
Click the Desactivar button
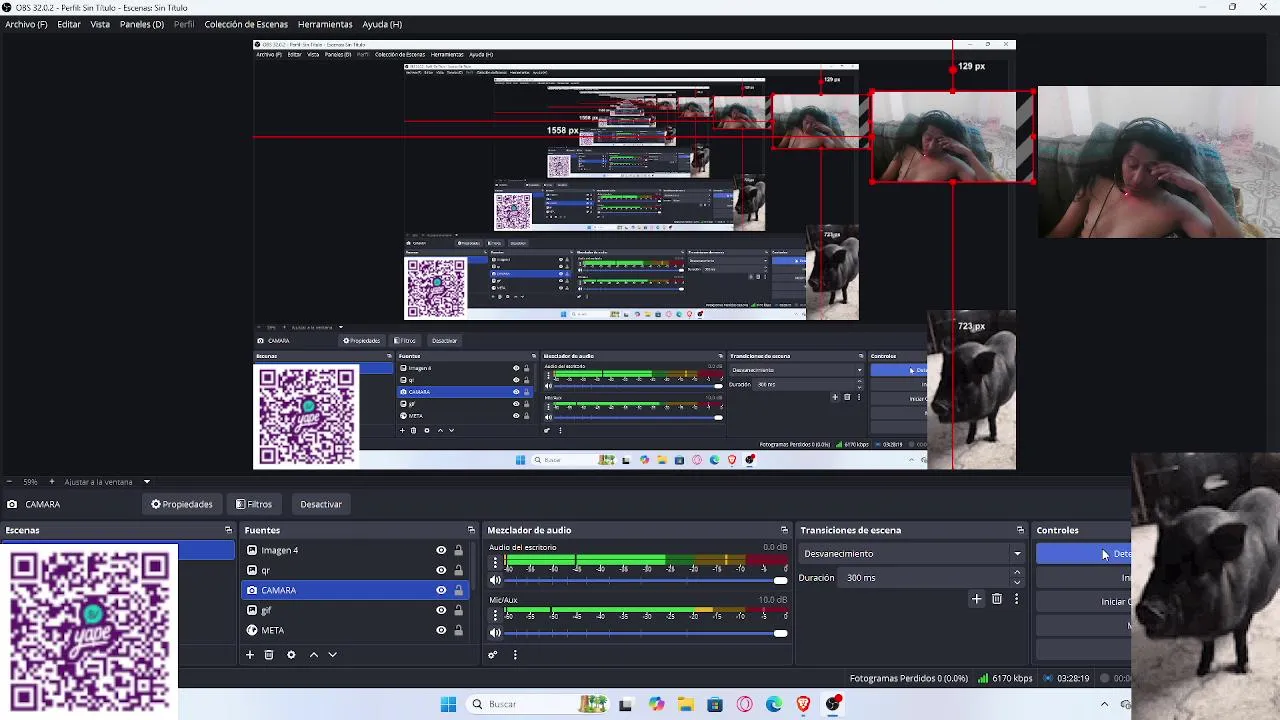[x=321, y=504]
